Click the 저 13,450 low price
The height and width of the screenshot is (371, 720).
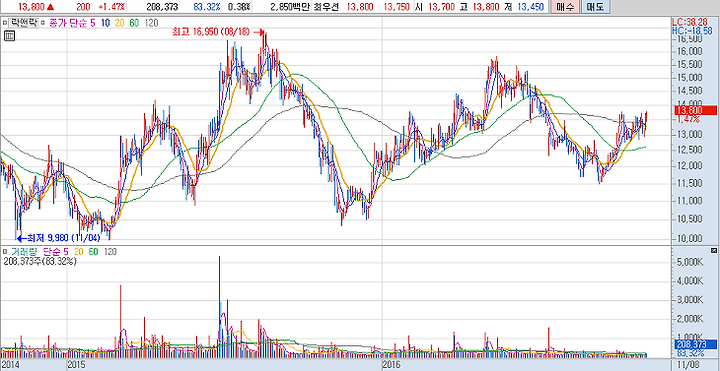[x=525, y=7]
